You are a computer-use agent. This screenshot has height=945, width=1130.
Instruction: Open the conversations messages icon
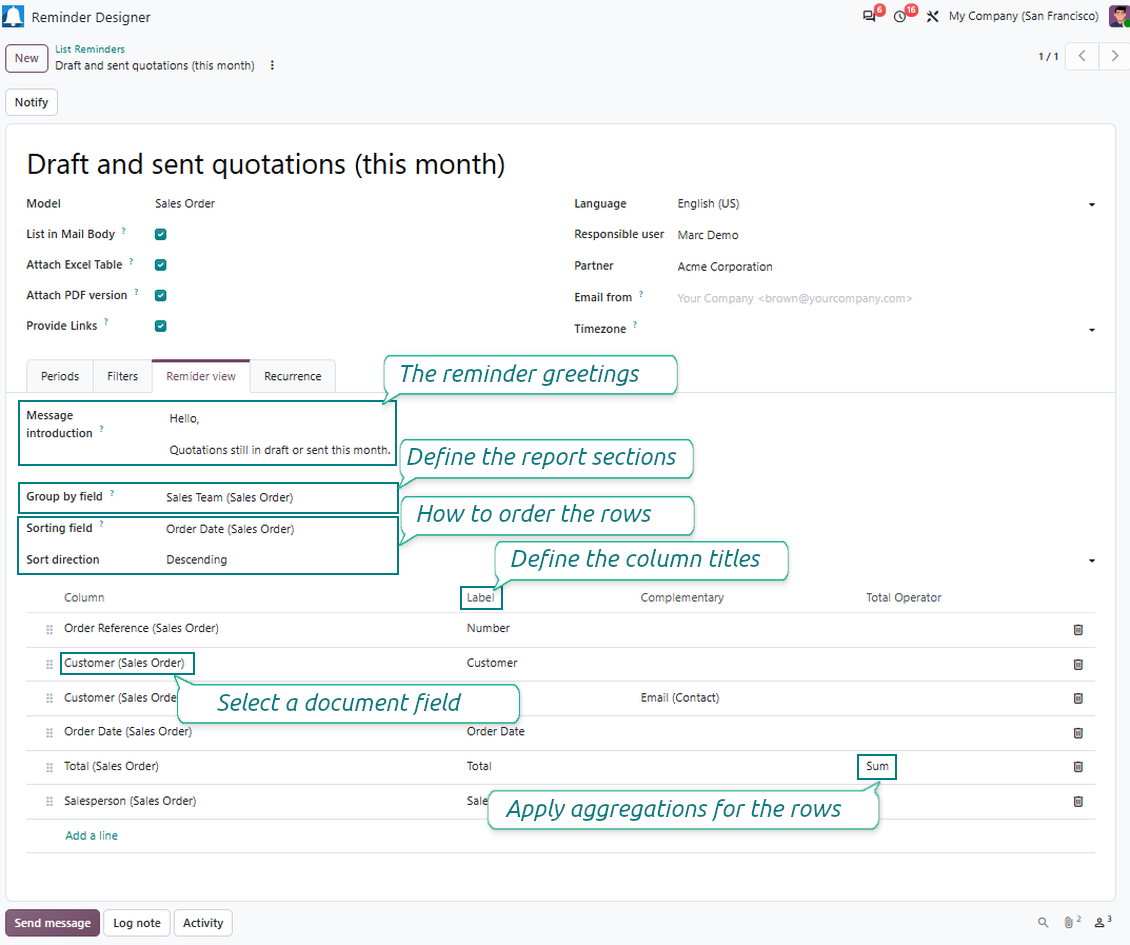click(869, 16)
